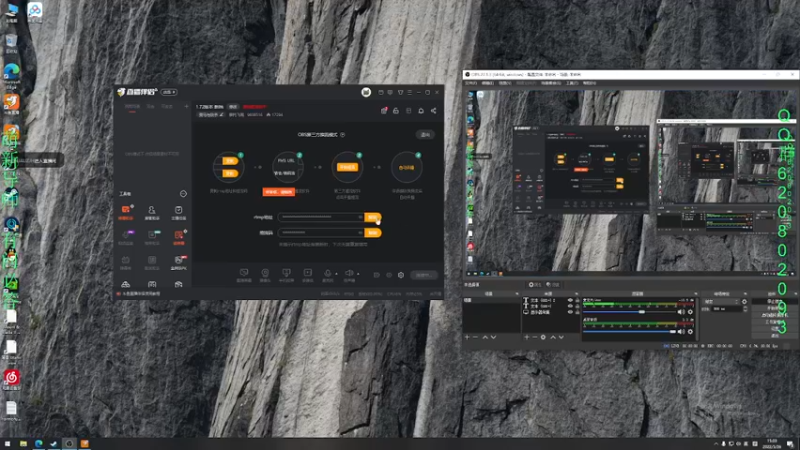Add a new scene in OBS with plus

click(x=467, y=337)
